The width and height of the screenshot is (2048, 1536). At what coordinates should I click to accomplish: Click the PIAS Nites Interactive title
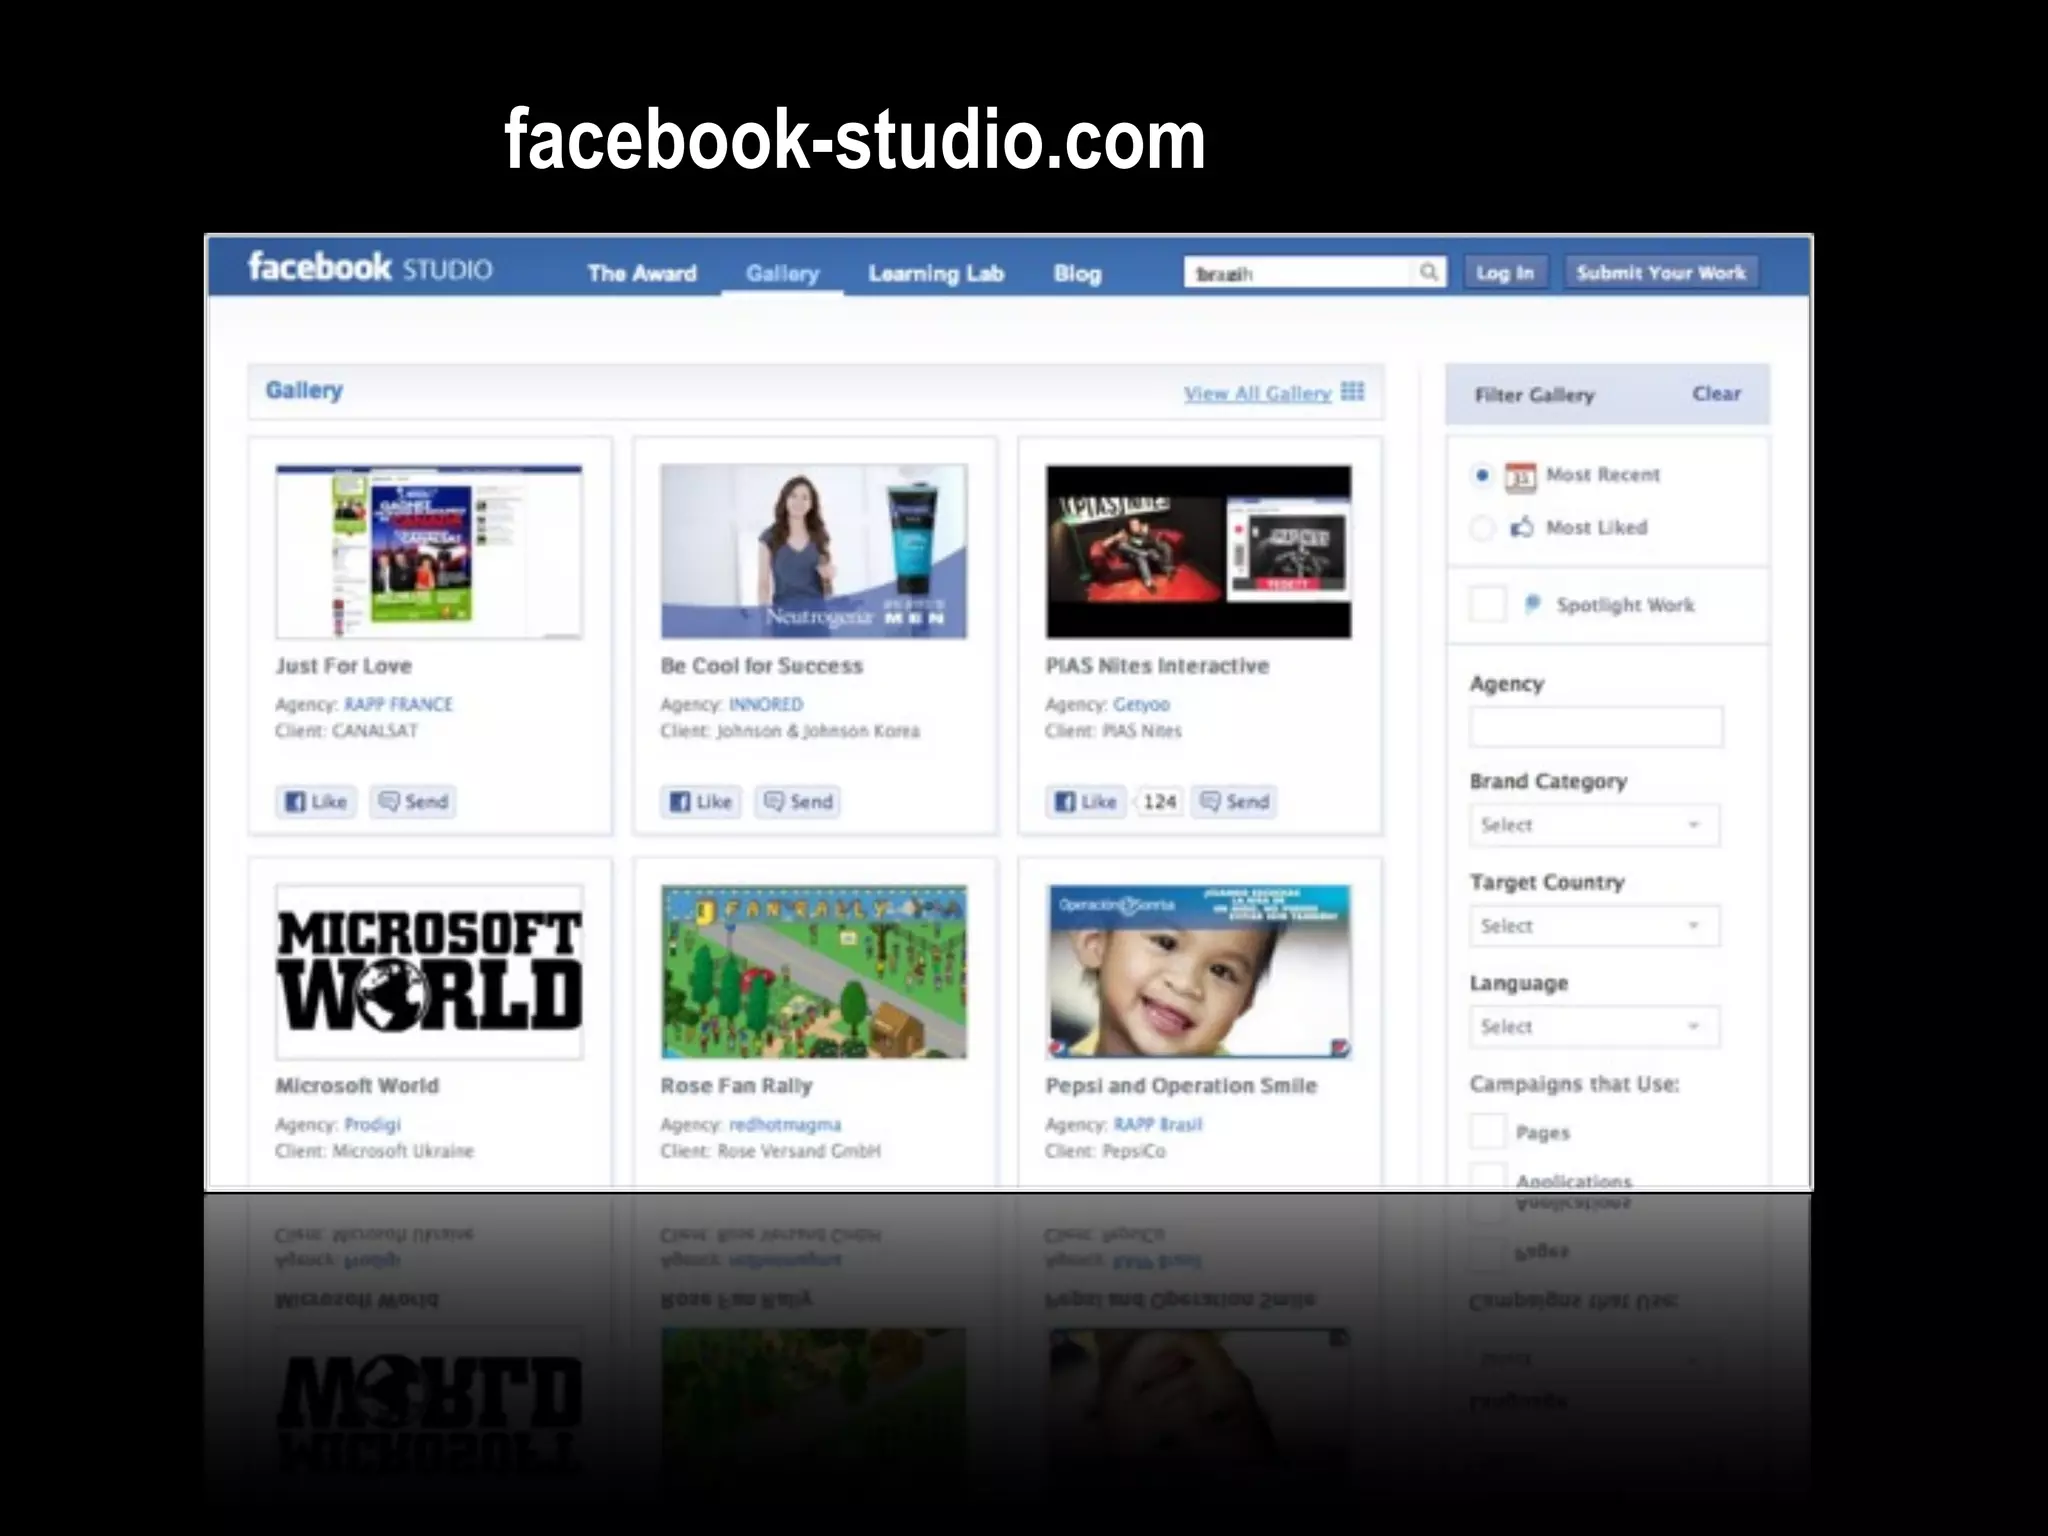pyautogui.click(x=1157, y=666)
